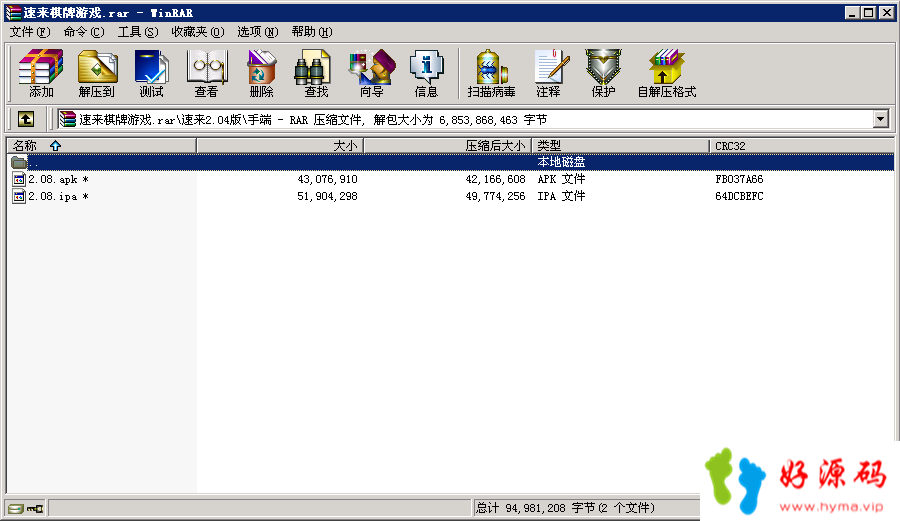
Task: Open the File (文件) menu
Action: pos(30,32)
